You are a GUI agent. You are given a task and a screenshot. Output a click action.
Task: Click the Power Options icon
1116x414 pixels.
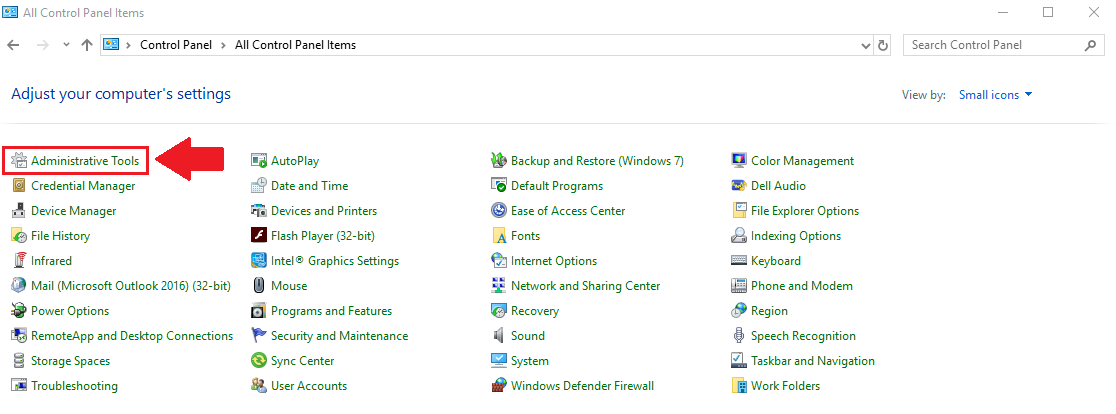pos(19,310)
